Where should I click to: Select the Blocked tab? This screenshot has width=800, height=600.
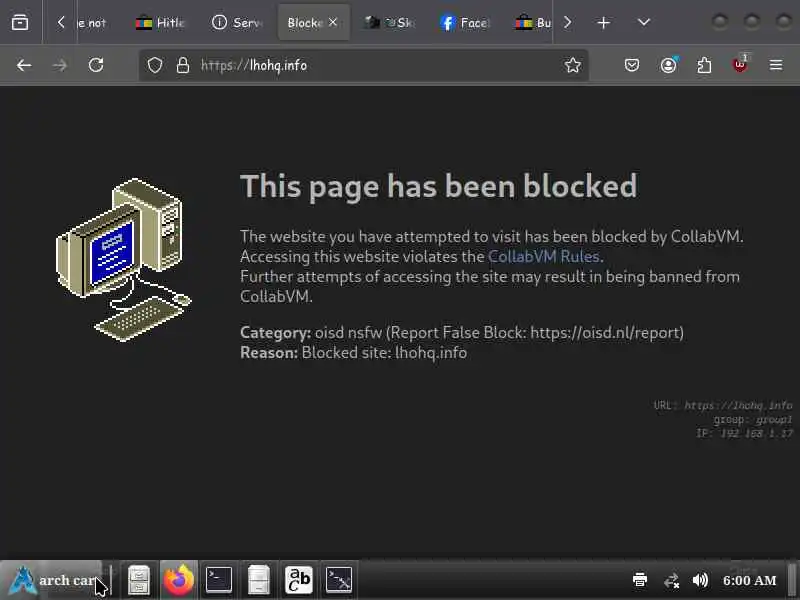(x=305, y=22)
